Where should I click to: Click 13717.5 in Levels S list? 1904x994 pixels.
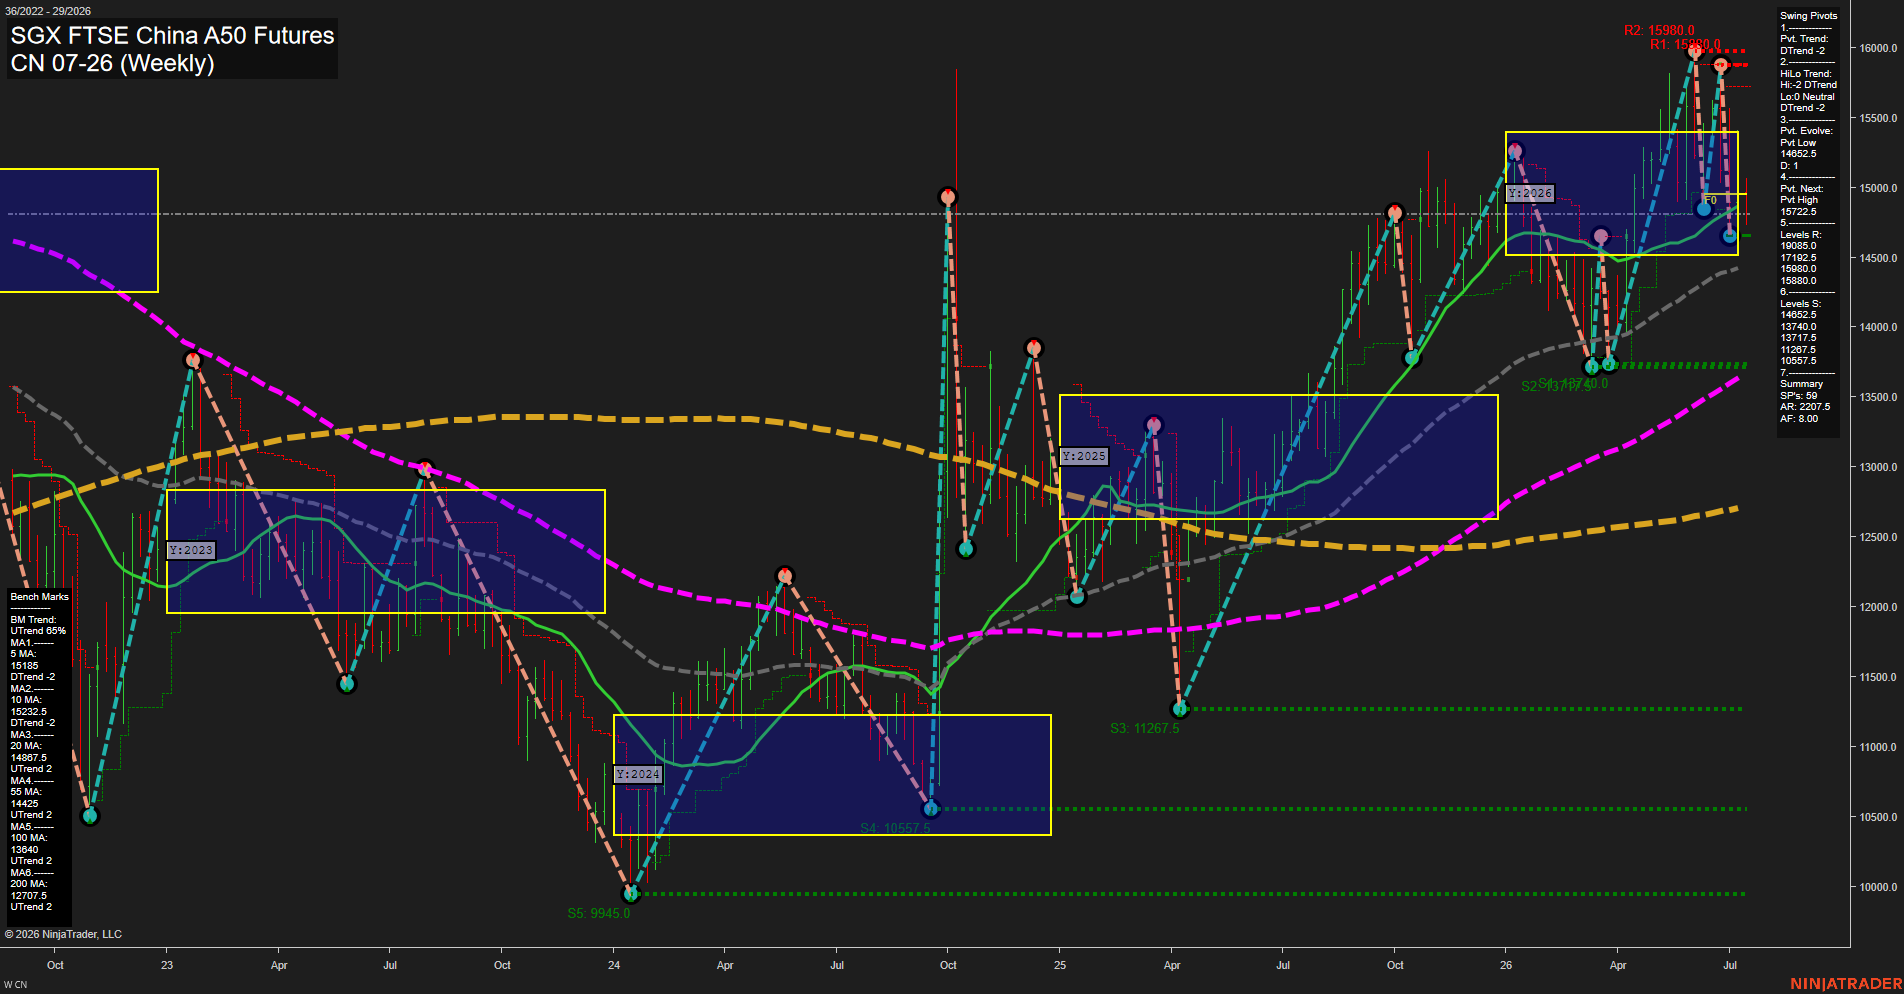tap(1798, 338)
